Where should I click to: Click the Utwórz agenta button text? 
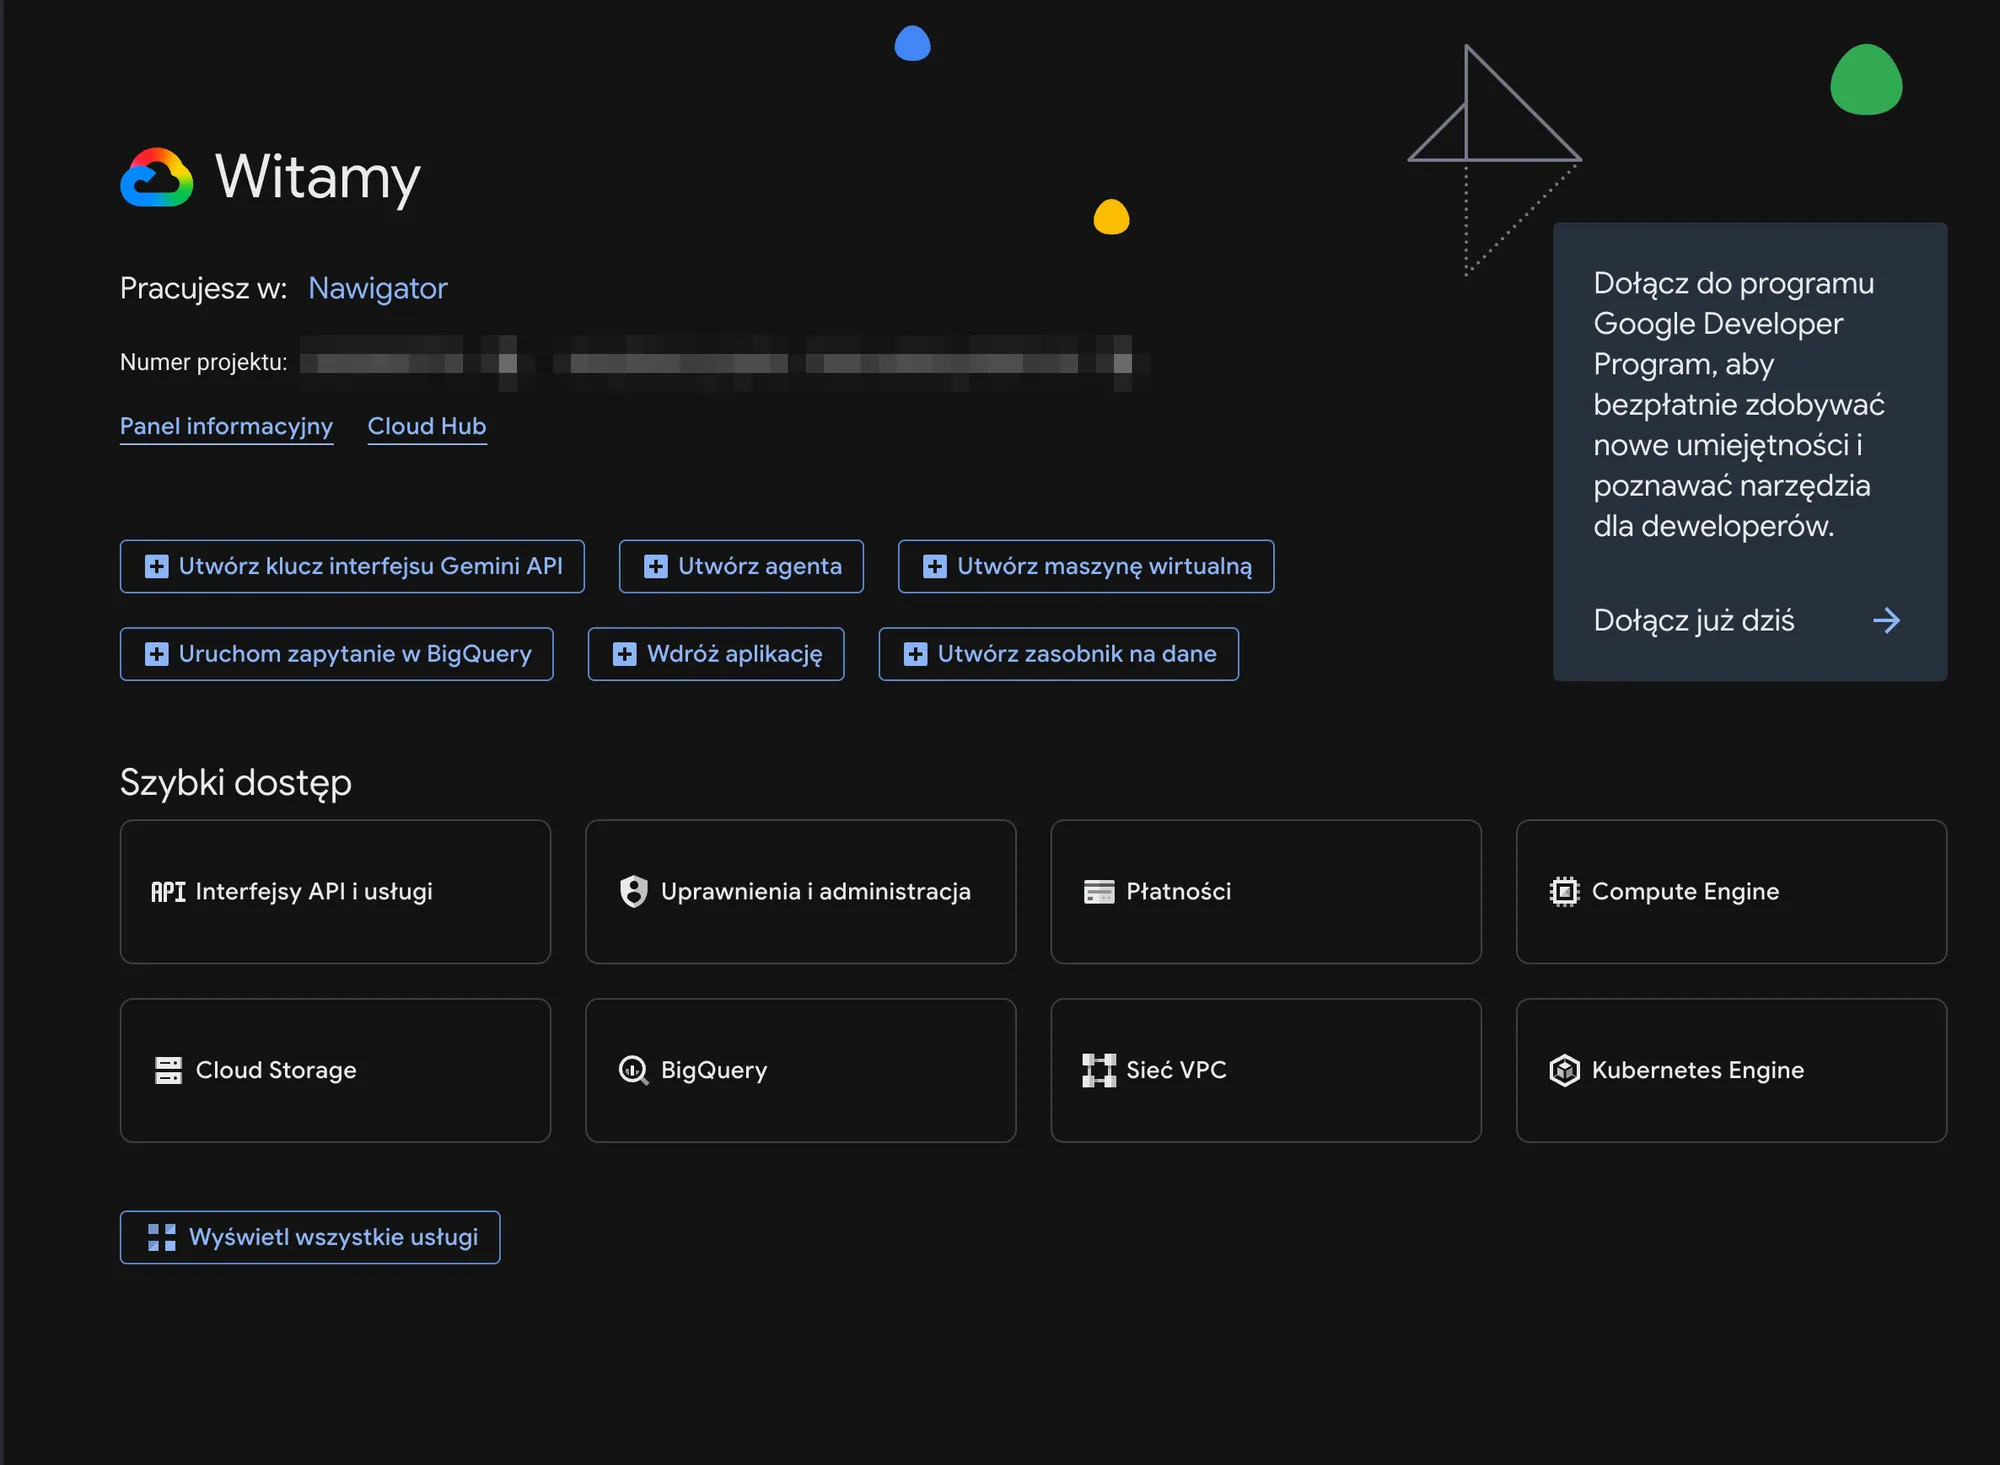pyautogui.click(x=760, y=567)
